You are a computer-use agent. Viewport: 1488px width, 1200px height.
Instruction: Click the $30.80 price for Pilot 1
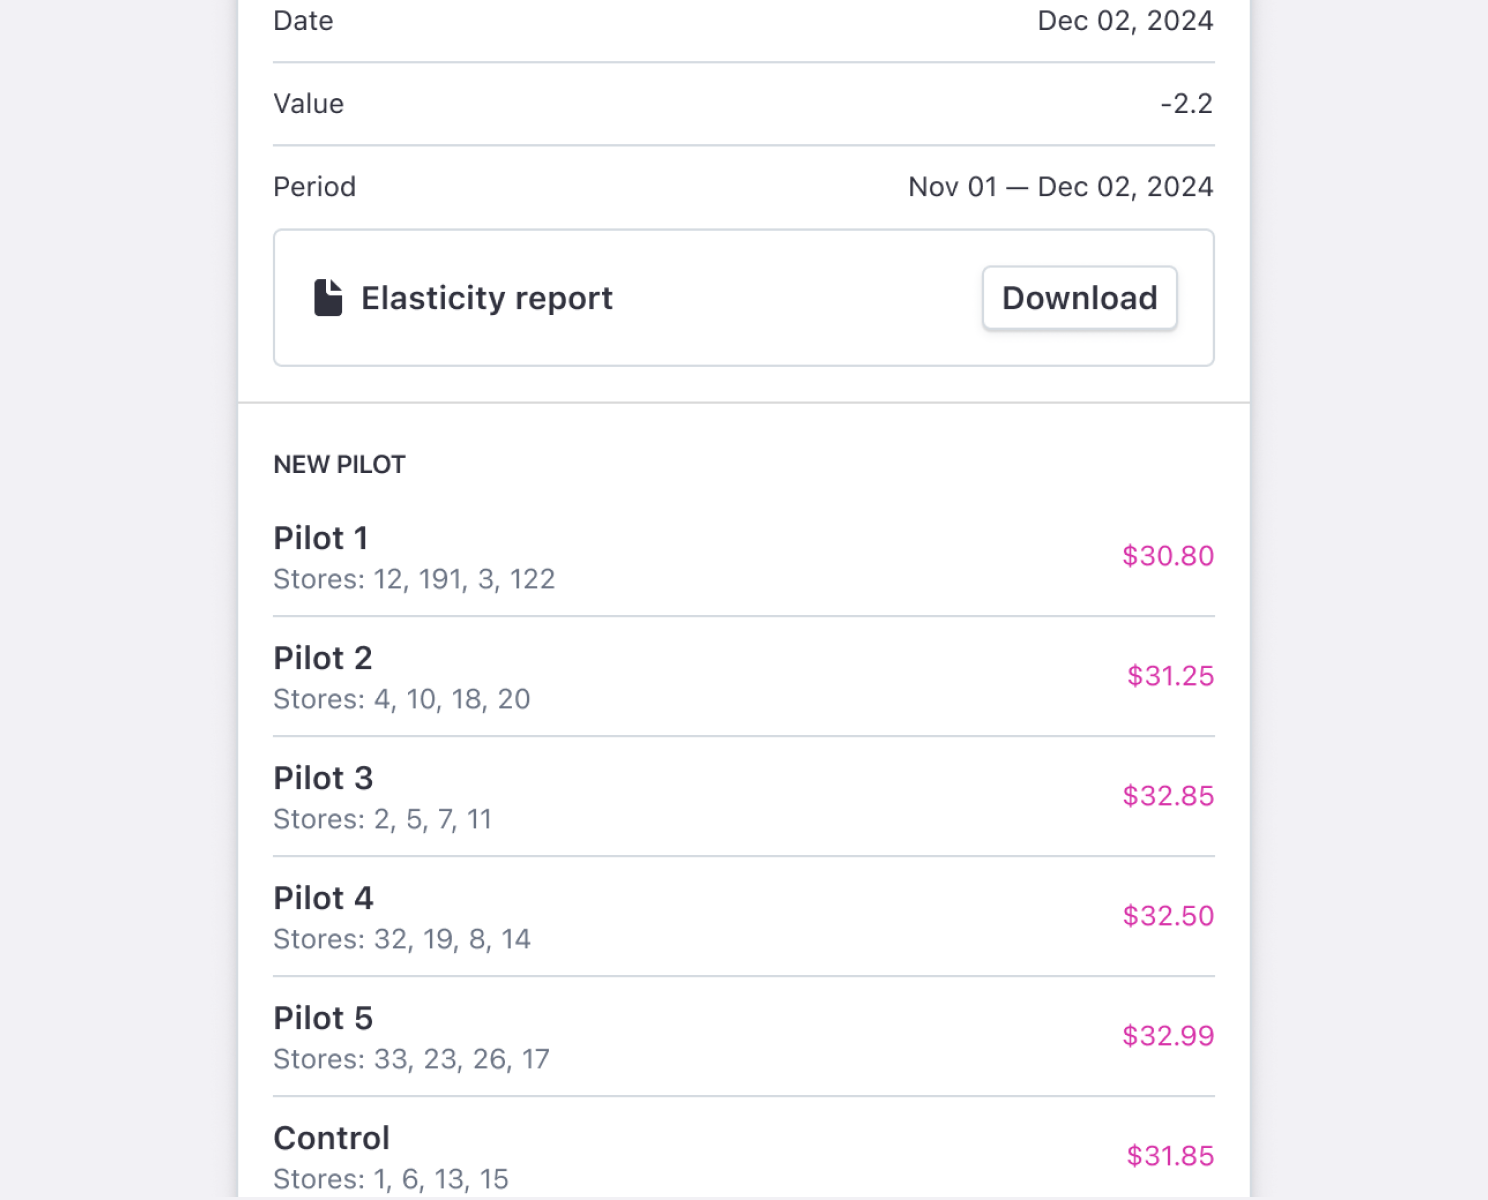[x=1167, y=556]
